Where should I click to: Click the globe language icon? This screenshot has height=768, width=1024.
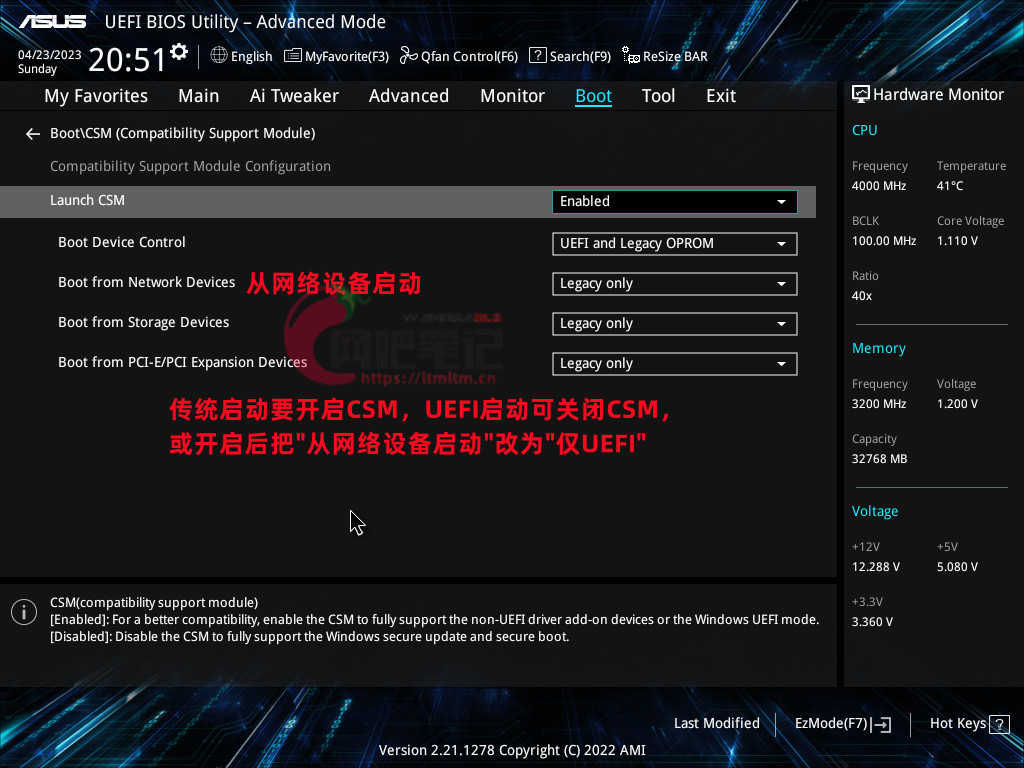tap(219, 56)
